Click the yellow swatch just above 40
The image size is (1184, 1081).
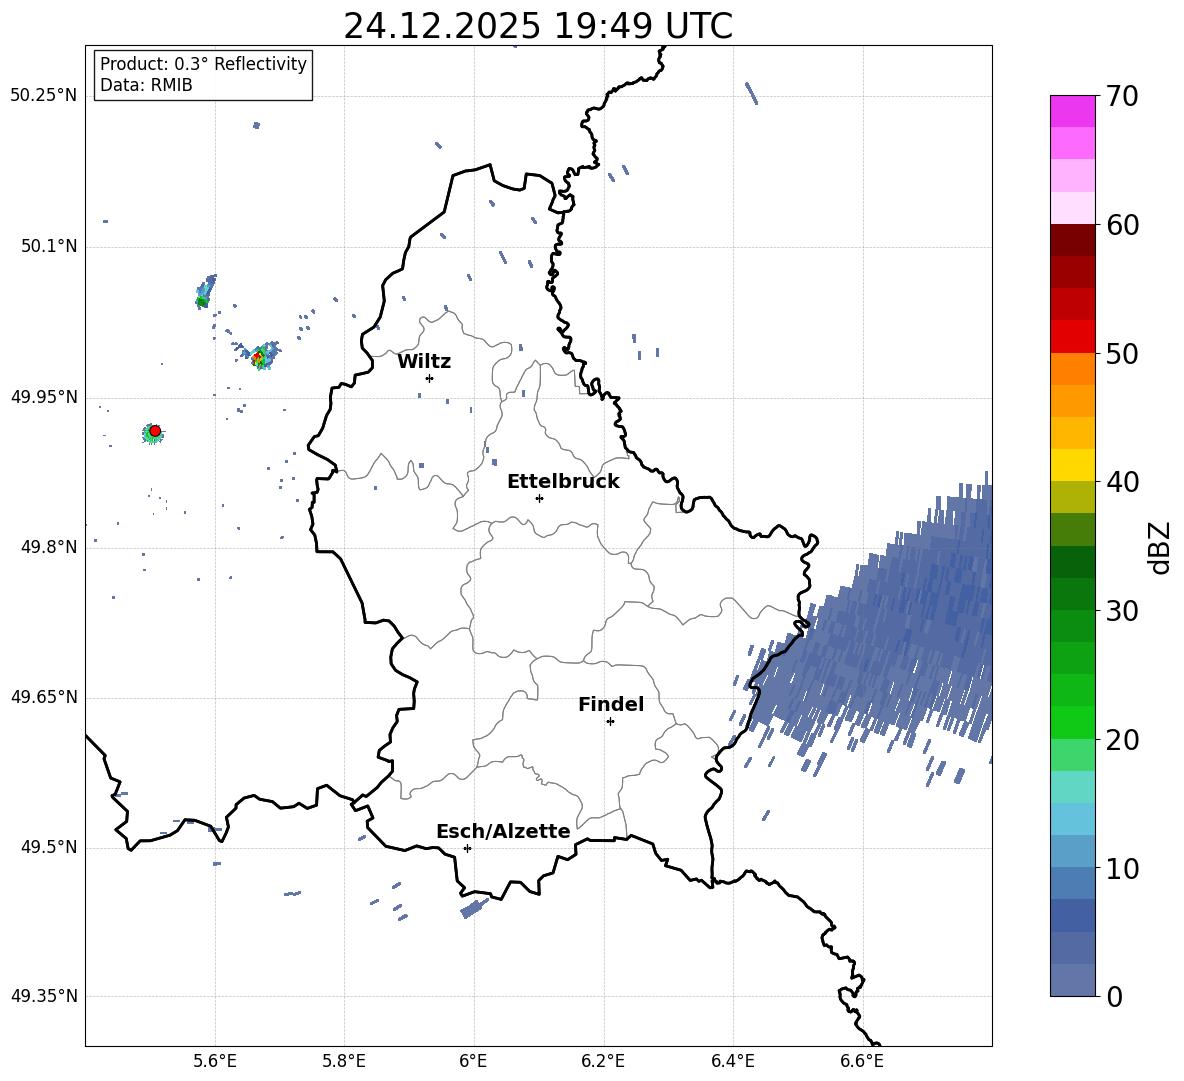coord(1072,465)
